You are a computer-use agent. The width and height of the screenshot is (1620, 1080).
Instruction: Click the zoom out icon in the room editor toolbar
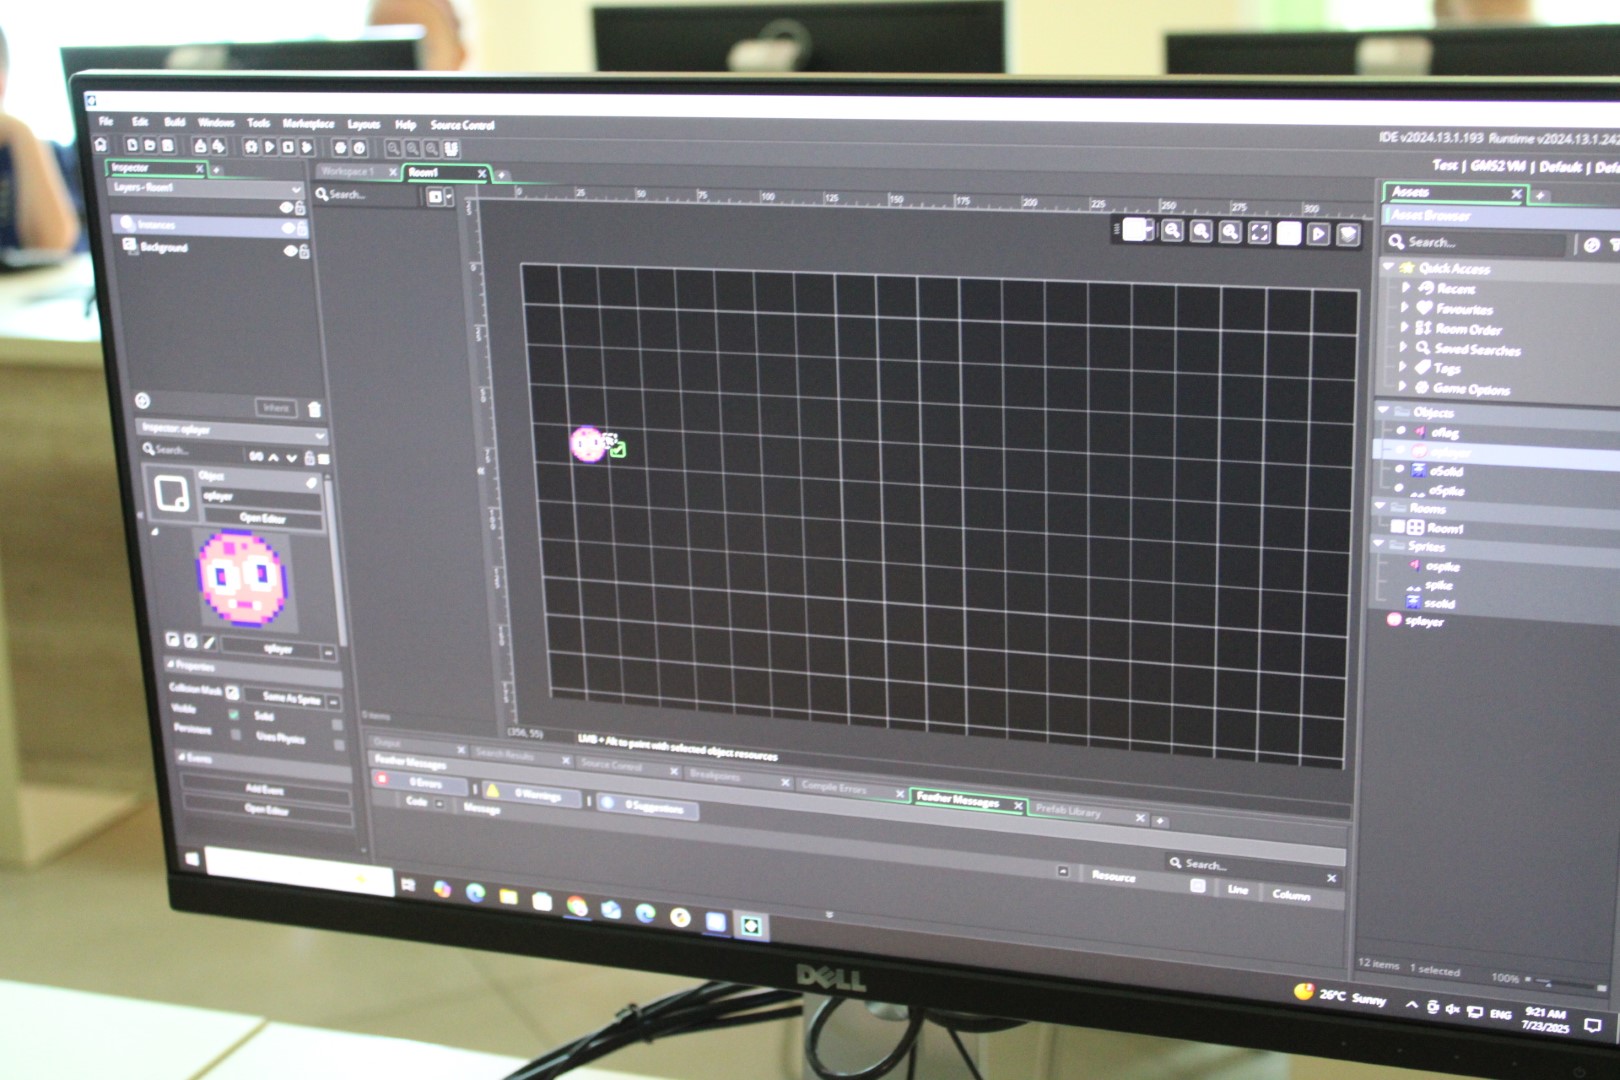tap(1172, 231)
